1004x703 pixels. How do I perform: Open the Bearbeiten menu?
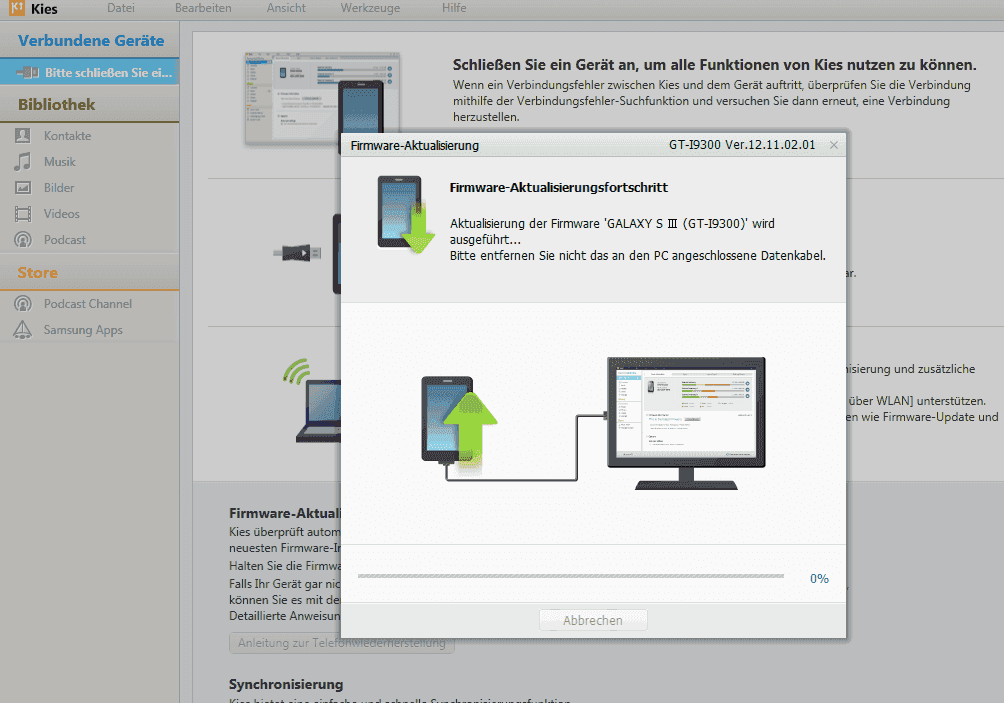[x=203, y=8]
